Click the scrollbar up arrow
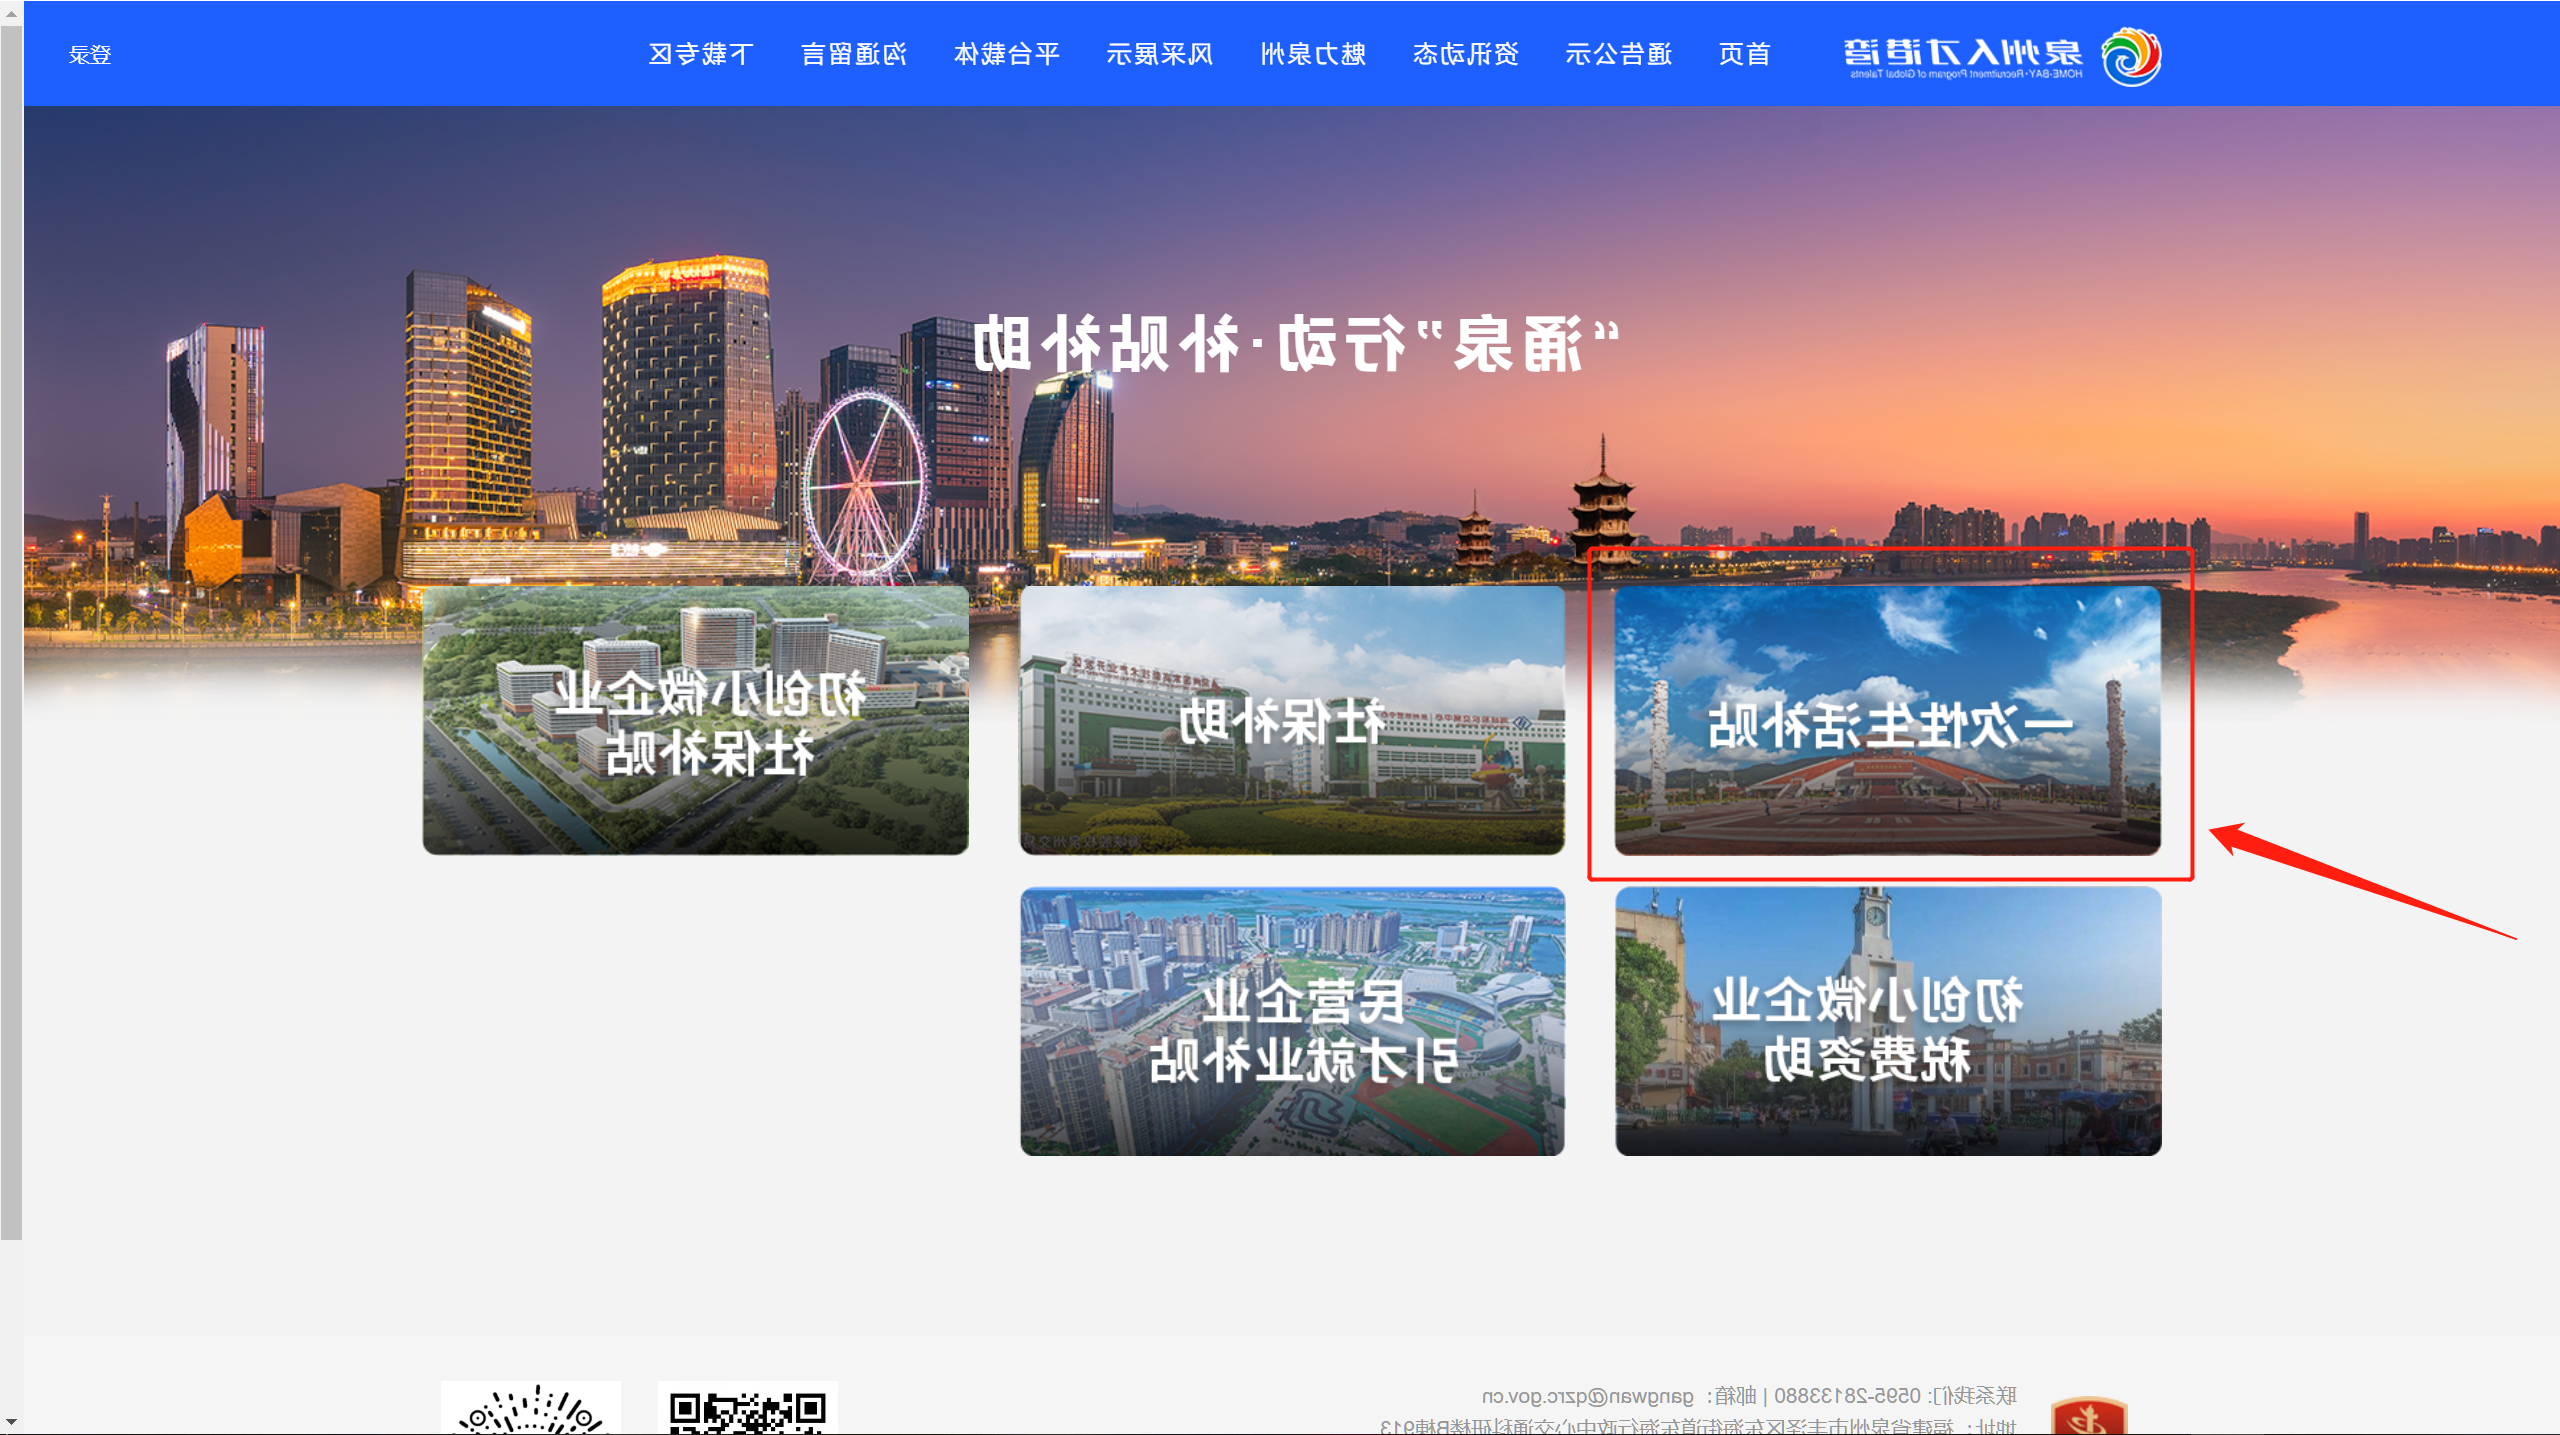This screenshot has width=2560, height=1435. tap(11, 13)
